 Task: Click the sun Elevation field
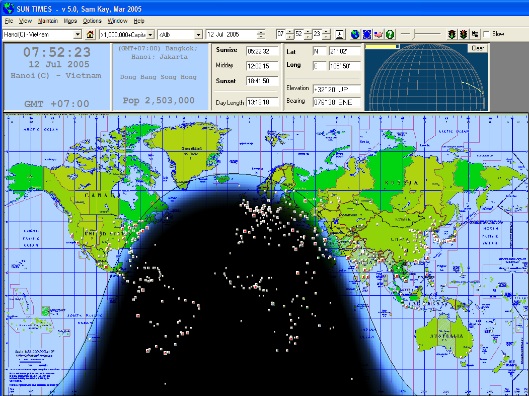coord(336,89)
